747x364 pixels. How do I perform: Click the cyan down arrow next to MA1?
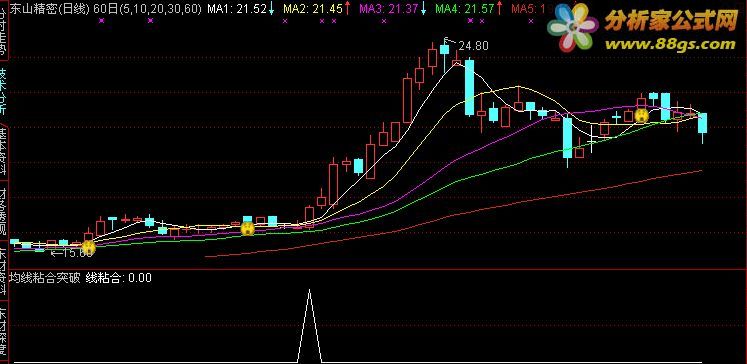[x=271, y=9]
